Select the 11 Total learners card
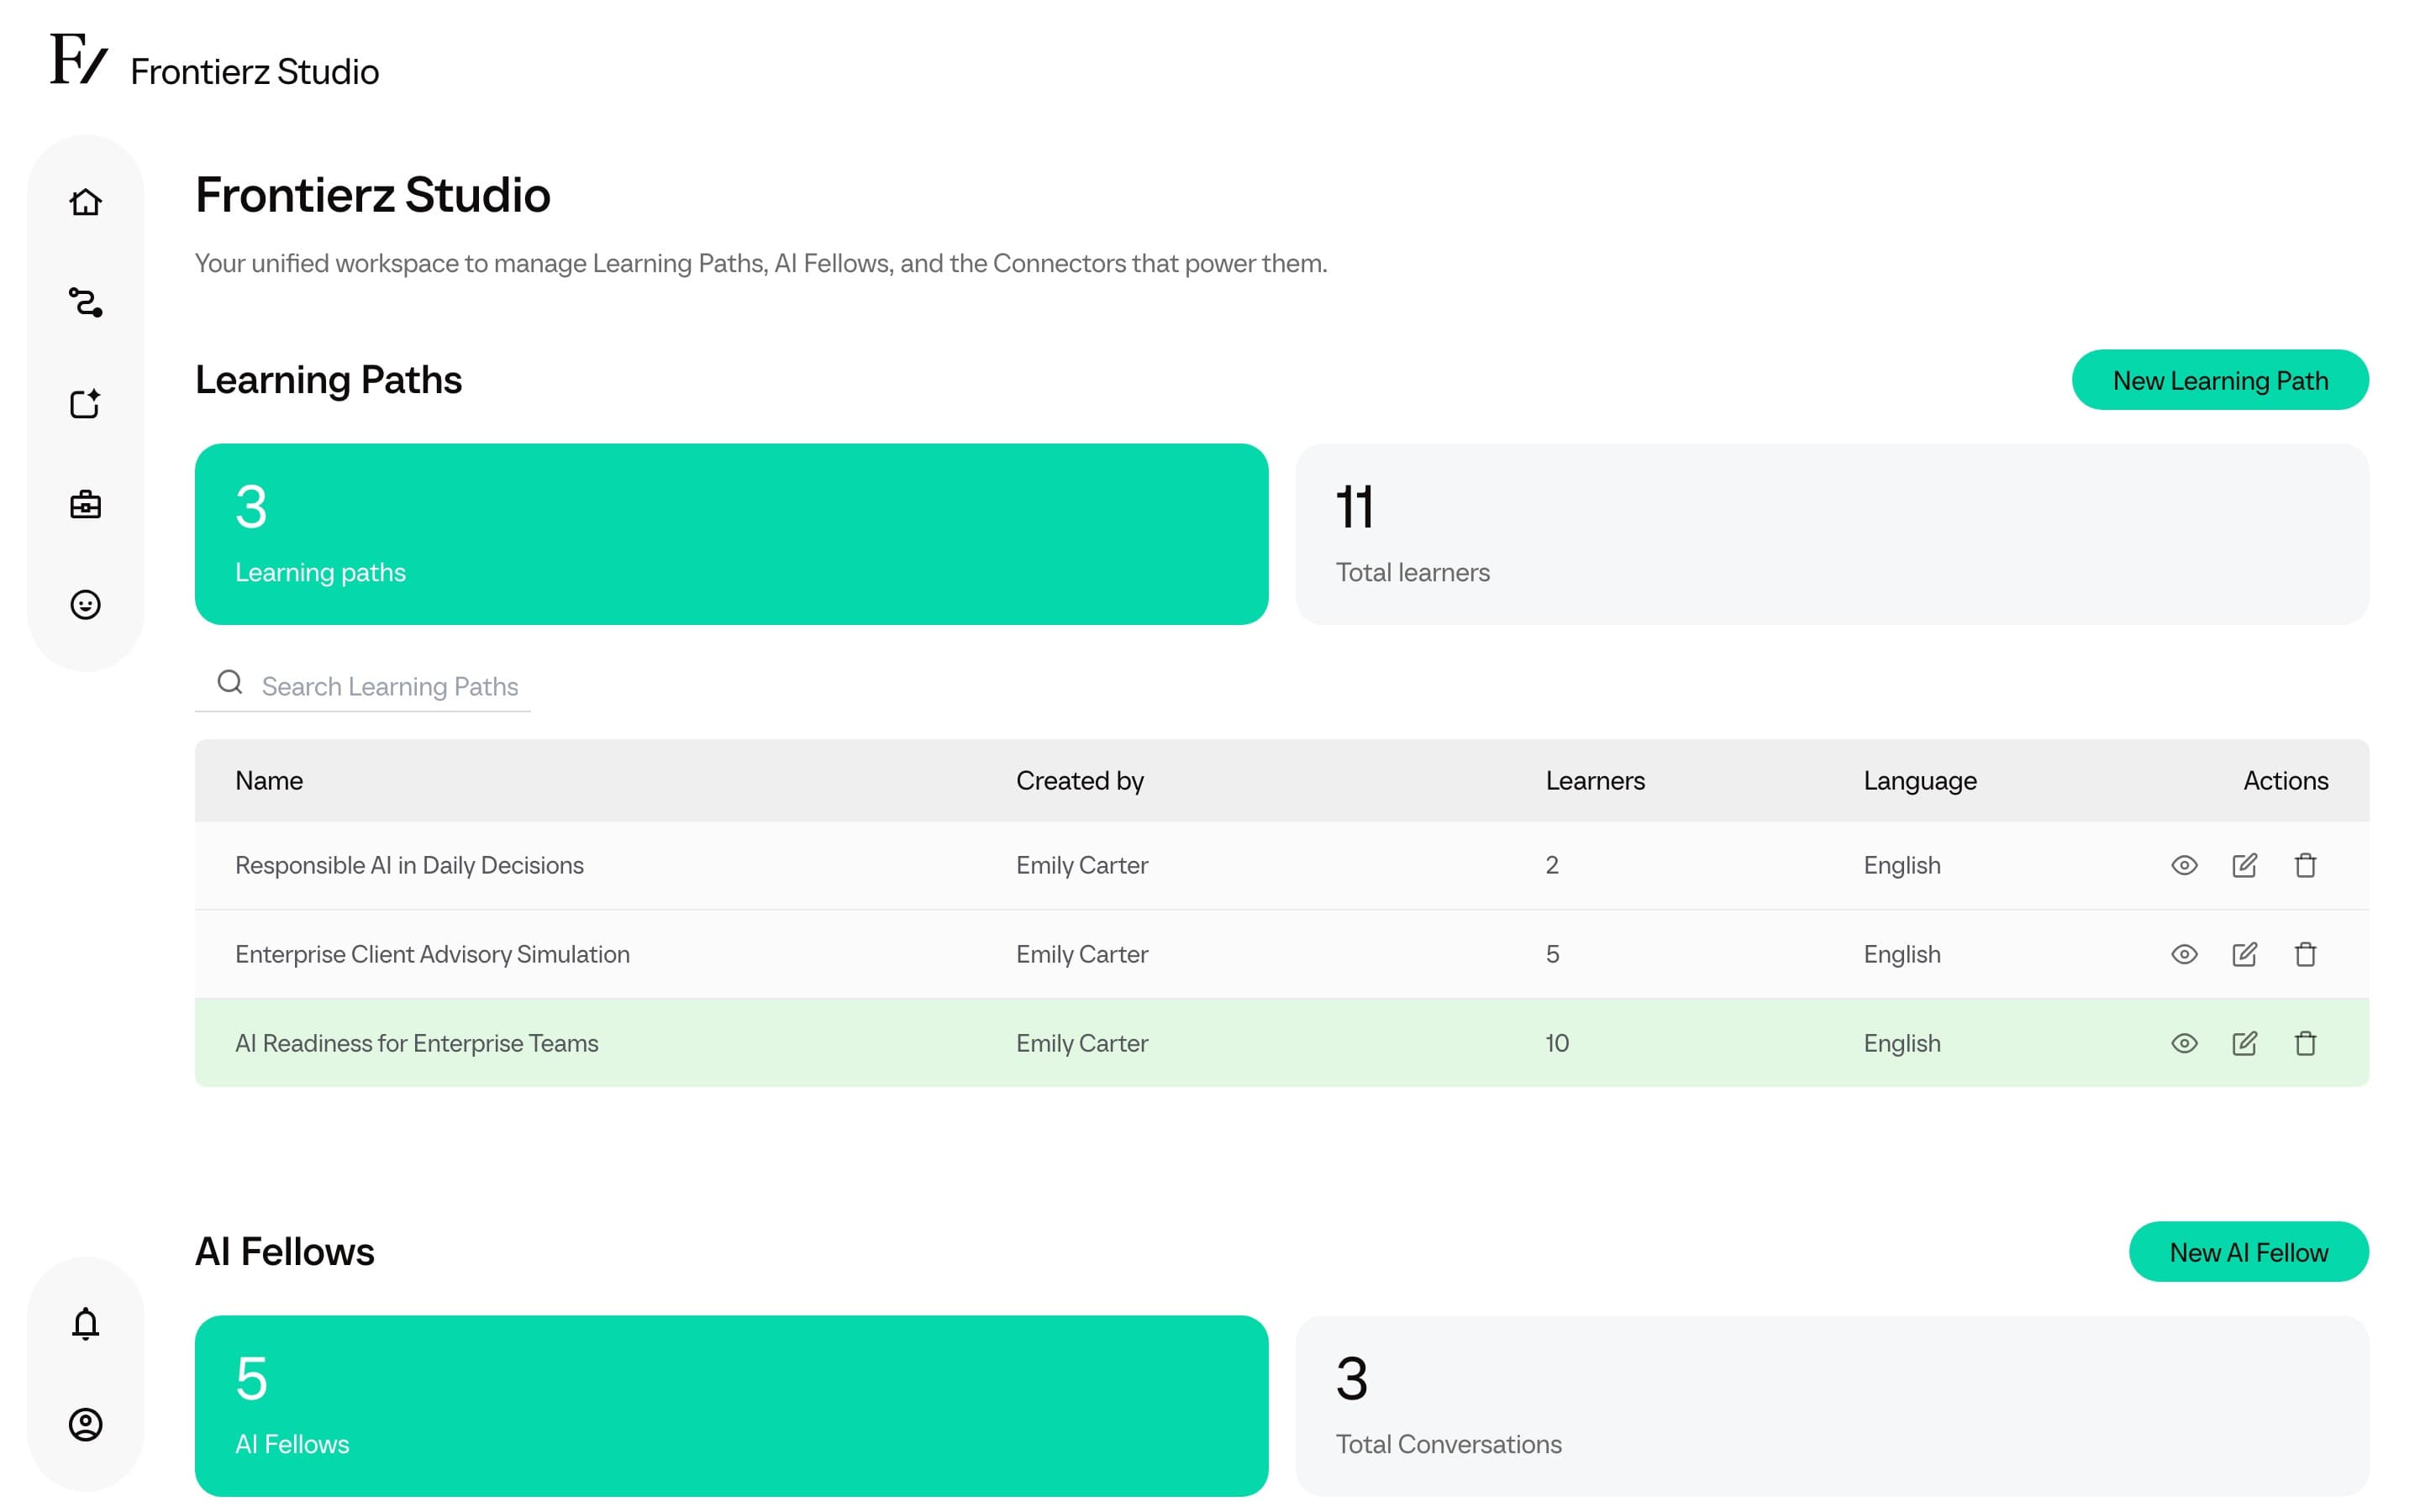Image resolution: width=2420 pixels, height=1512 pixels. tap(1831, 534)
